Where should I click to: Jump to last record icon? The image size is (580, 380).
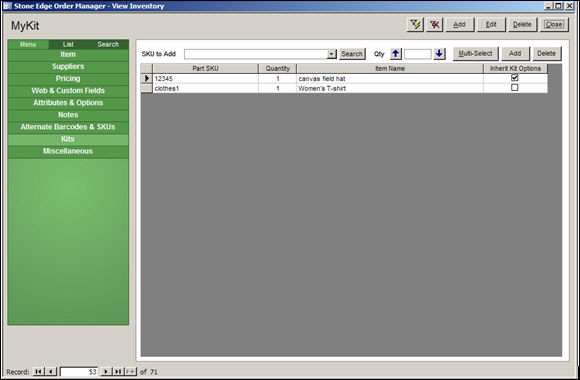pyautogui.click(x=118, y=371)
